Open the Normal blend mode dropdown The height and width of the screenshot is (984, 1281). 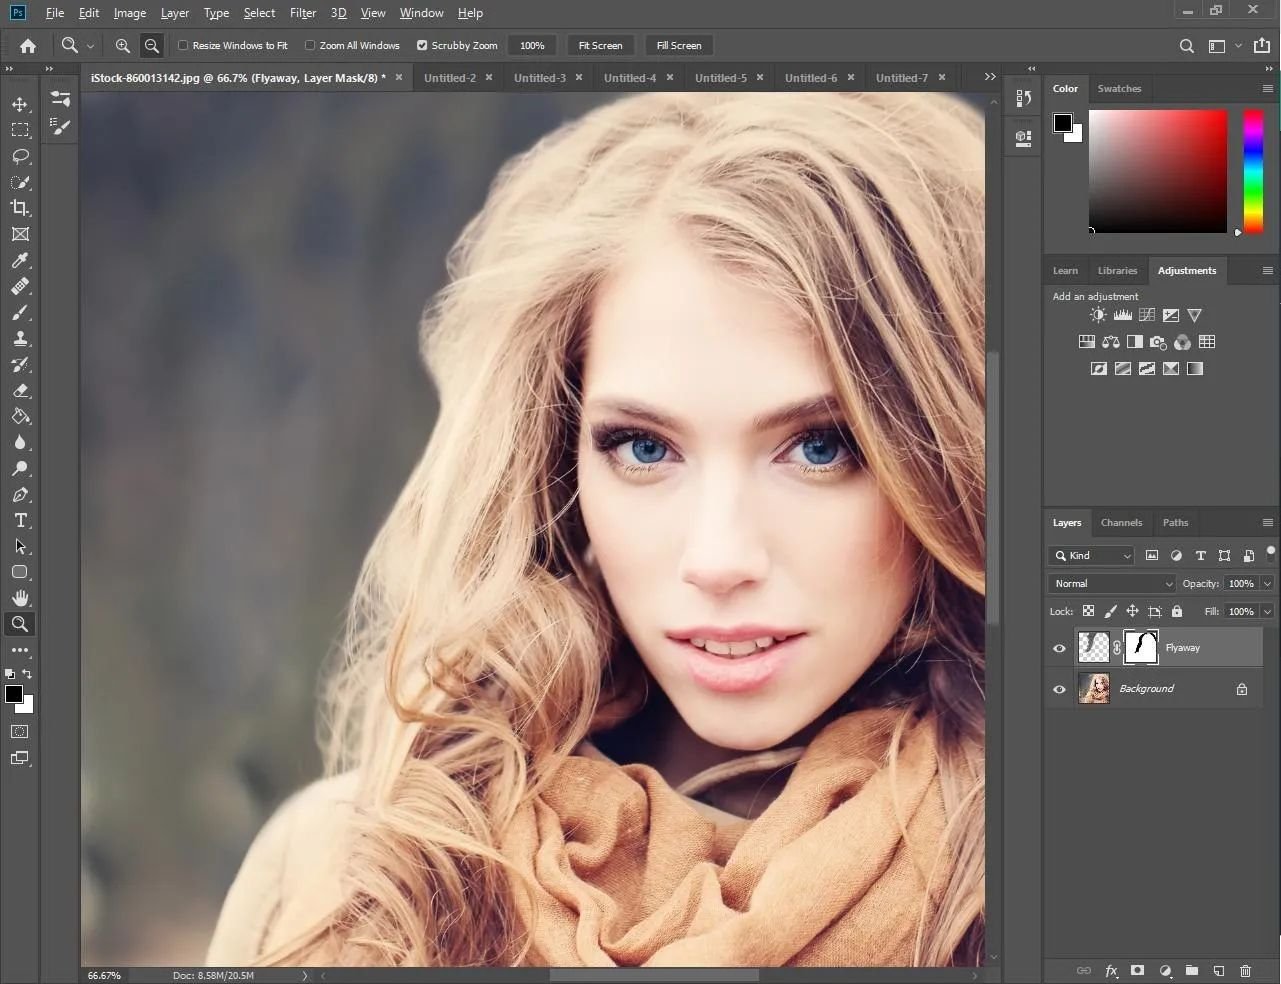point(1112,584)
